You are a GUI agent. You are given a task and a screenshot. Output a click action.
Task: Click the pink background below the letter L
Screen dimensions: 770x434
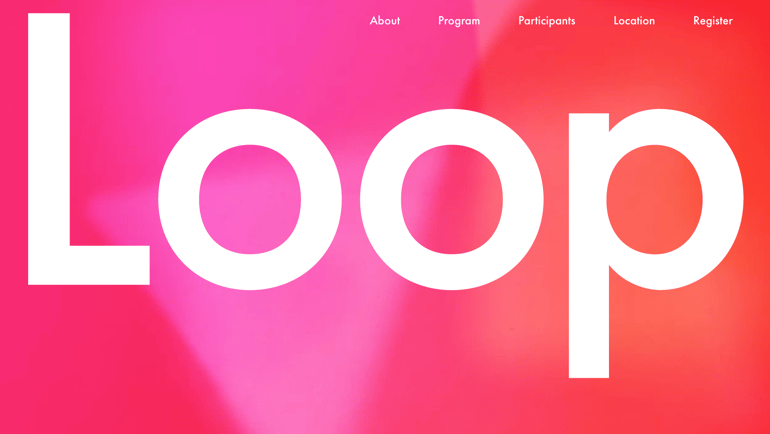pyautogui.click(x=74, y=358)
